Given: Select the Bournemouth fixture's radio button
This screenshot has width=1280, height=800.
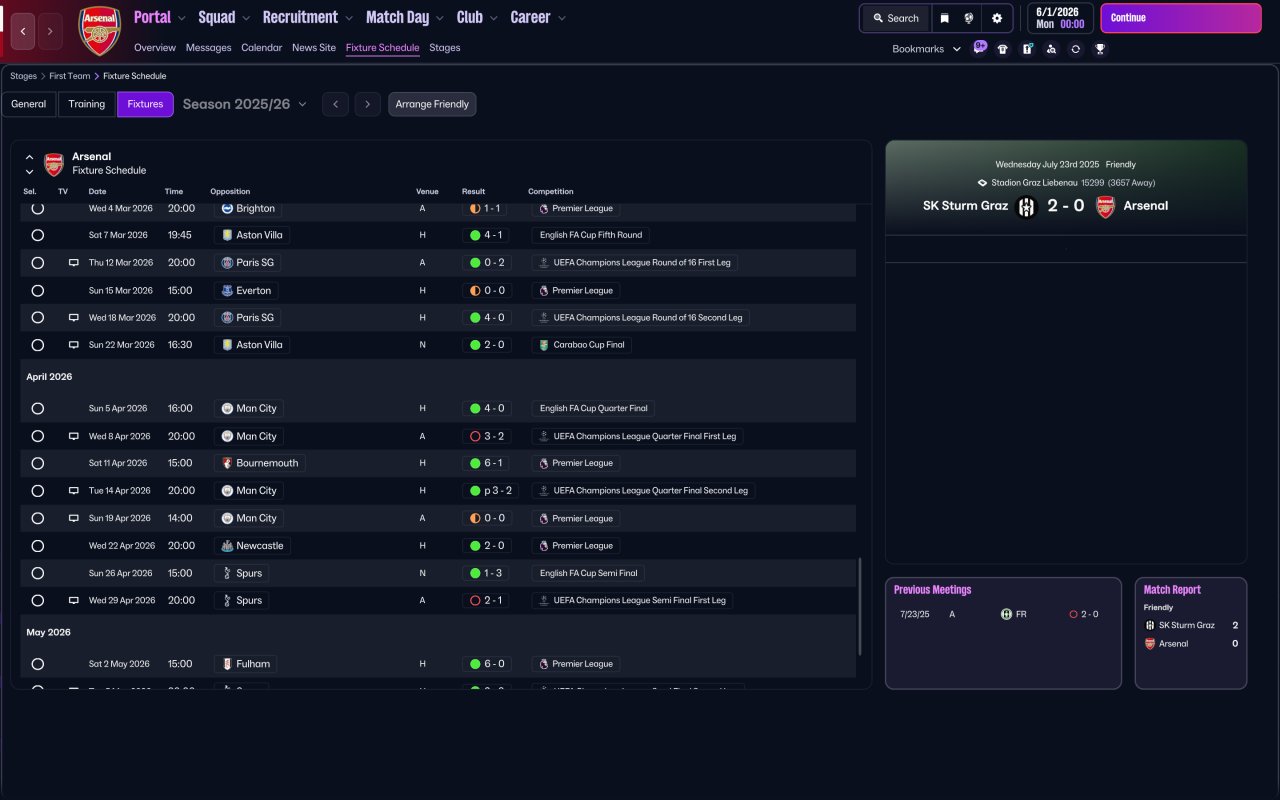Looking at the screenshot, I should click(38, 464).
